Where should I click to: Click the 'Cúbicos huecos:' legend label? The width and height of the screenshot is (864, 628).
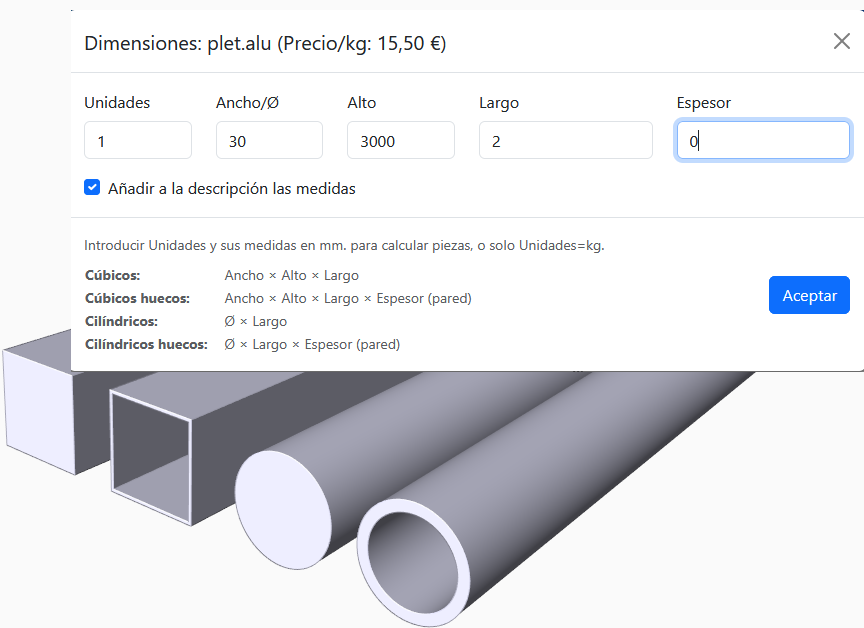click(137, 298)
